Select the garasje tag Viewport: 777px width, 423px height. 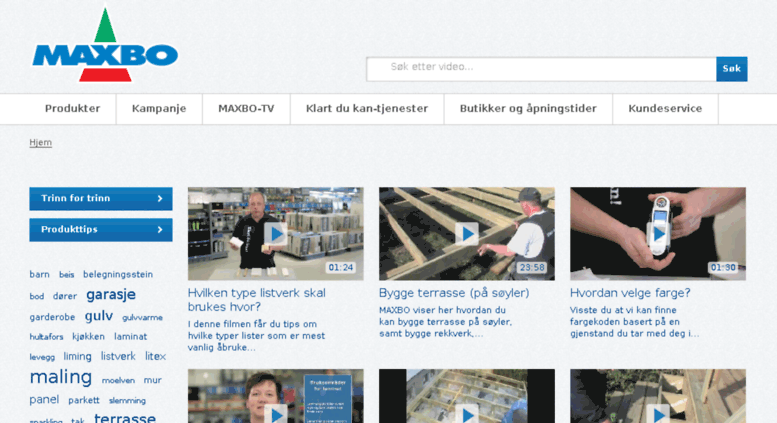[x=111, y=295]
